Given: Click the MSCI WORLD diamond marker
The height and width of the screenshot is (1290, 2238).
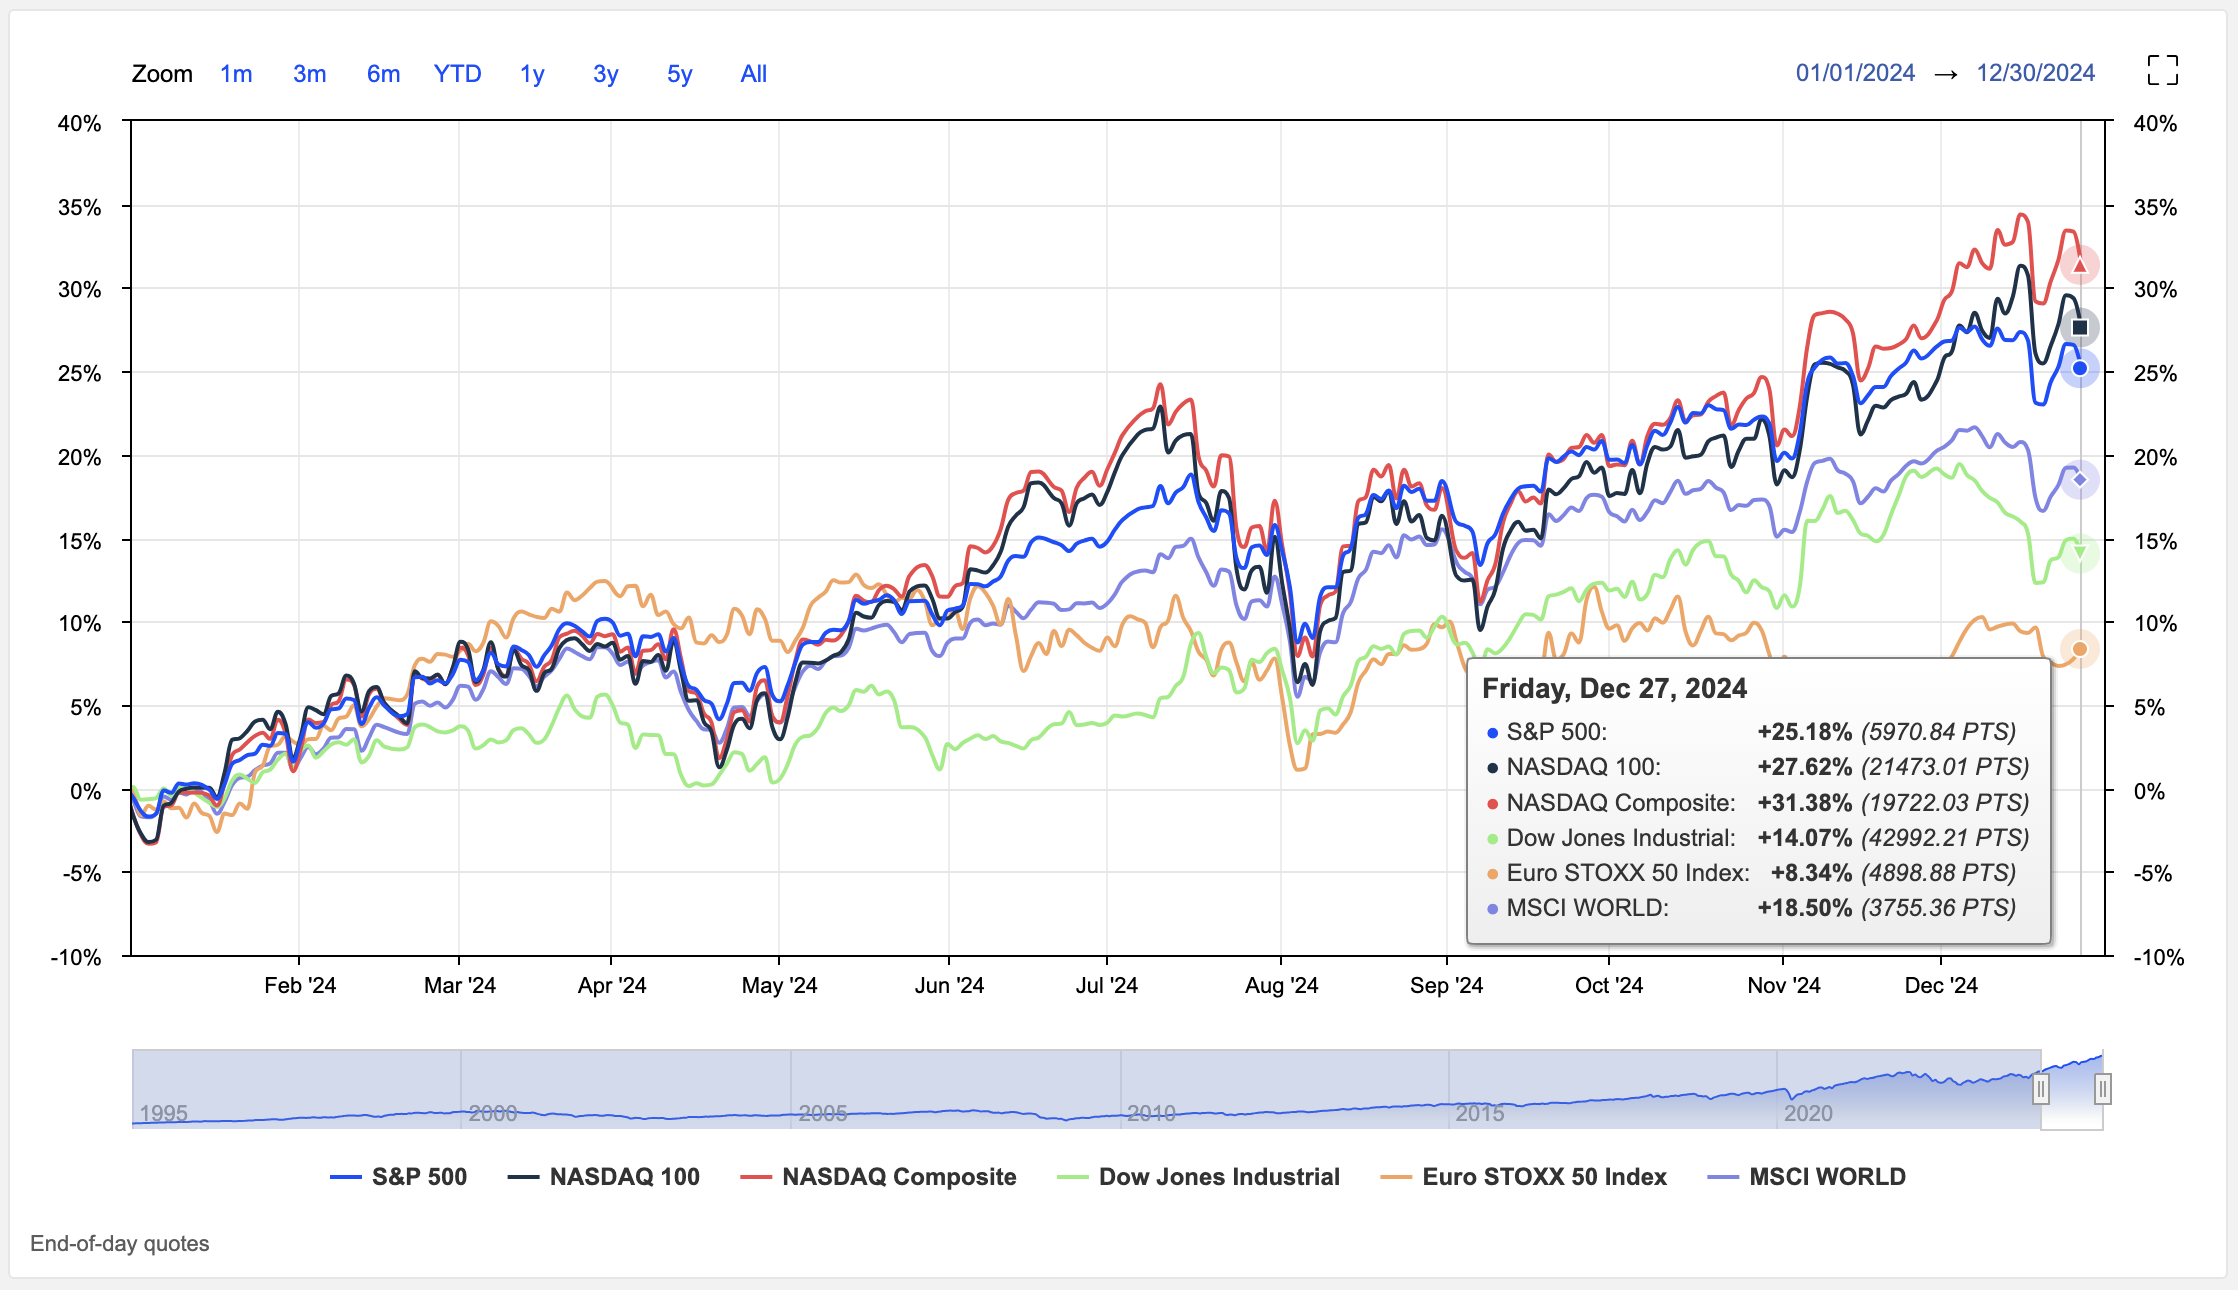Looking at the screenshot, I should click(x=2080, y=480).
